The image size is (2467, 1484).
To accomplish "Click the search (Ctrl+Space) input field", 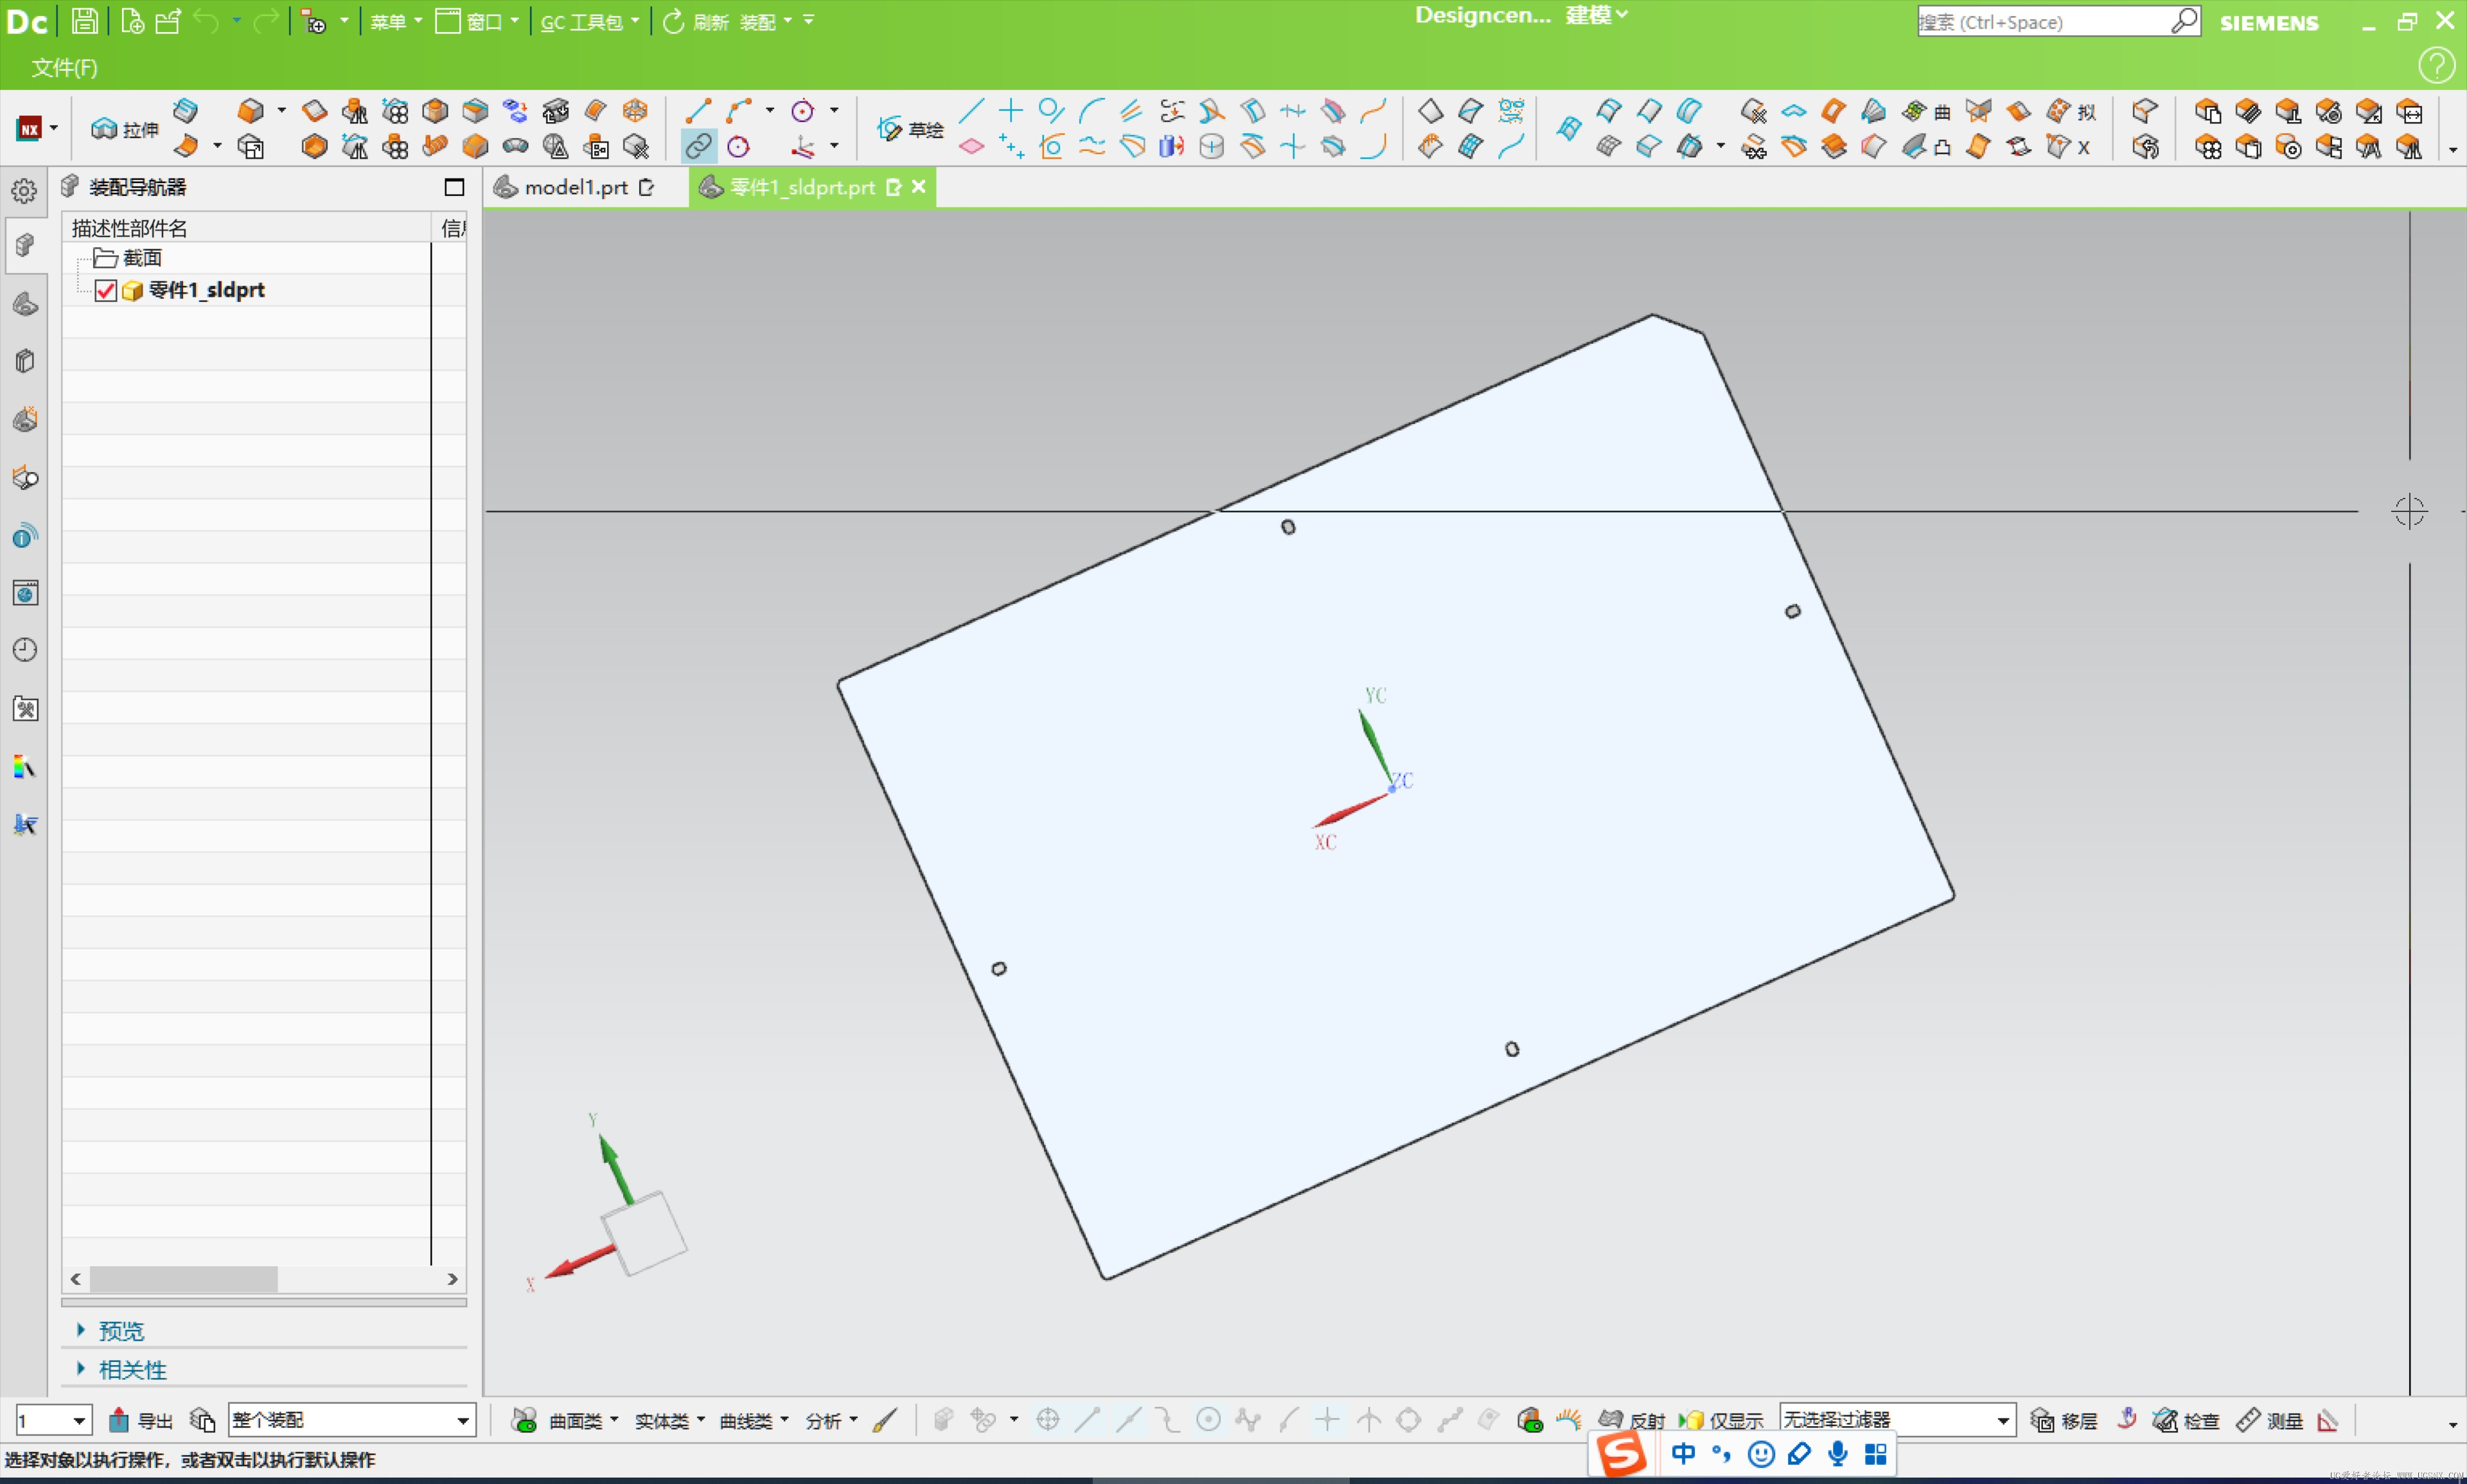I will coord(2043,21).
